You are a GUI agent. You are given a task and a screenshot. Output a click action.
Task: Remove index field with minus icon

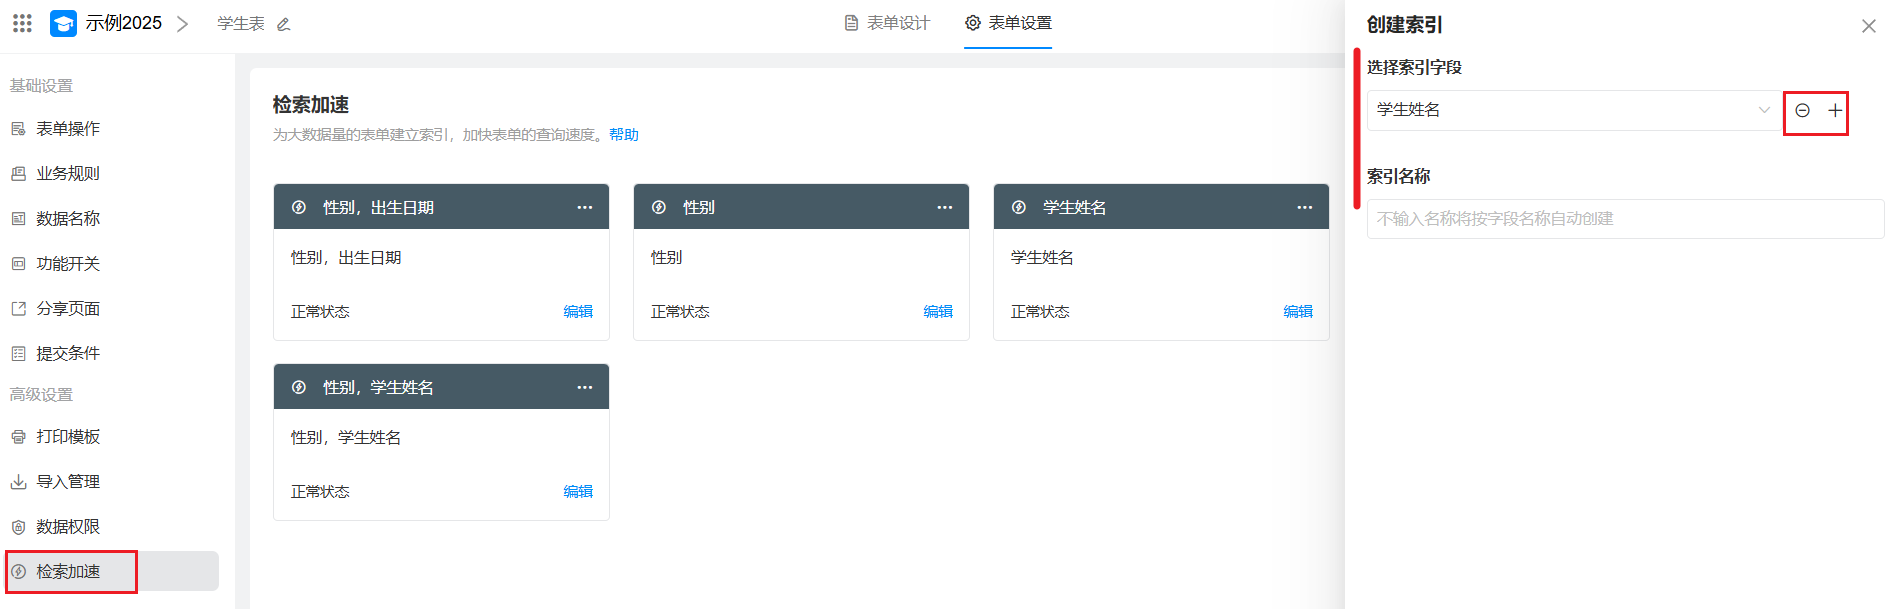[x=1802, y=111]
